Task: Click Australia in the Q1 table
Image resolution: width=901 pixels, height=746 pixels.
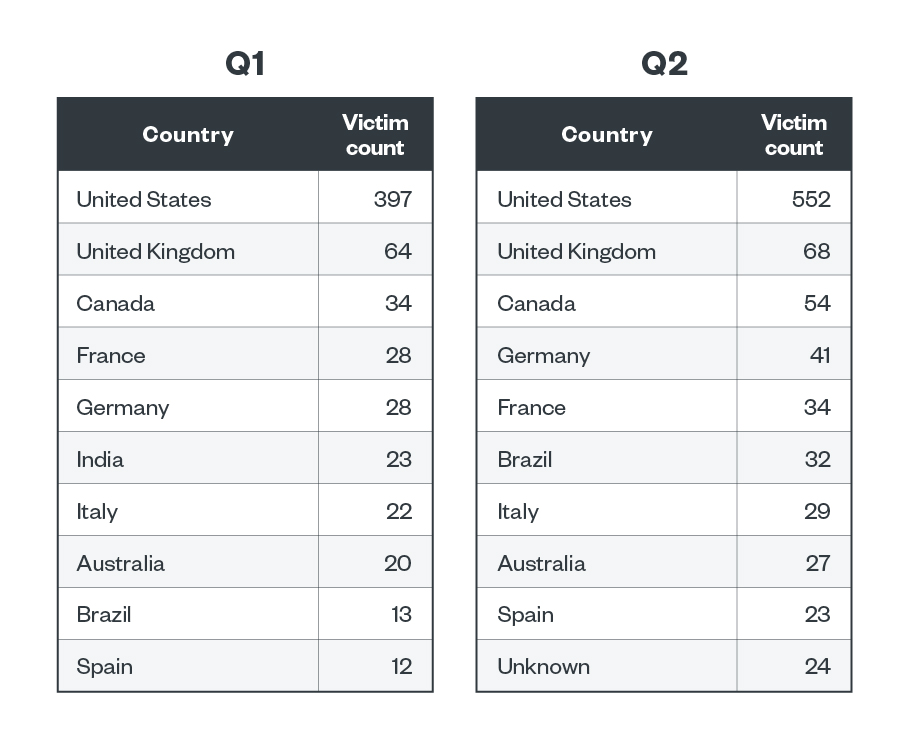Action: click(x=121, y=563)
